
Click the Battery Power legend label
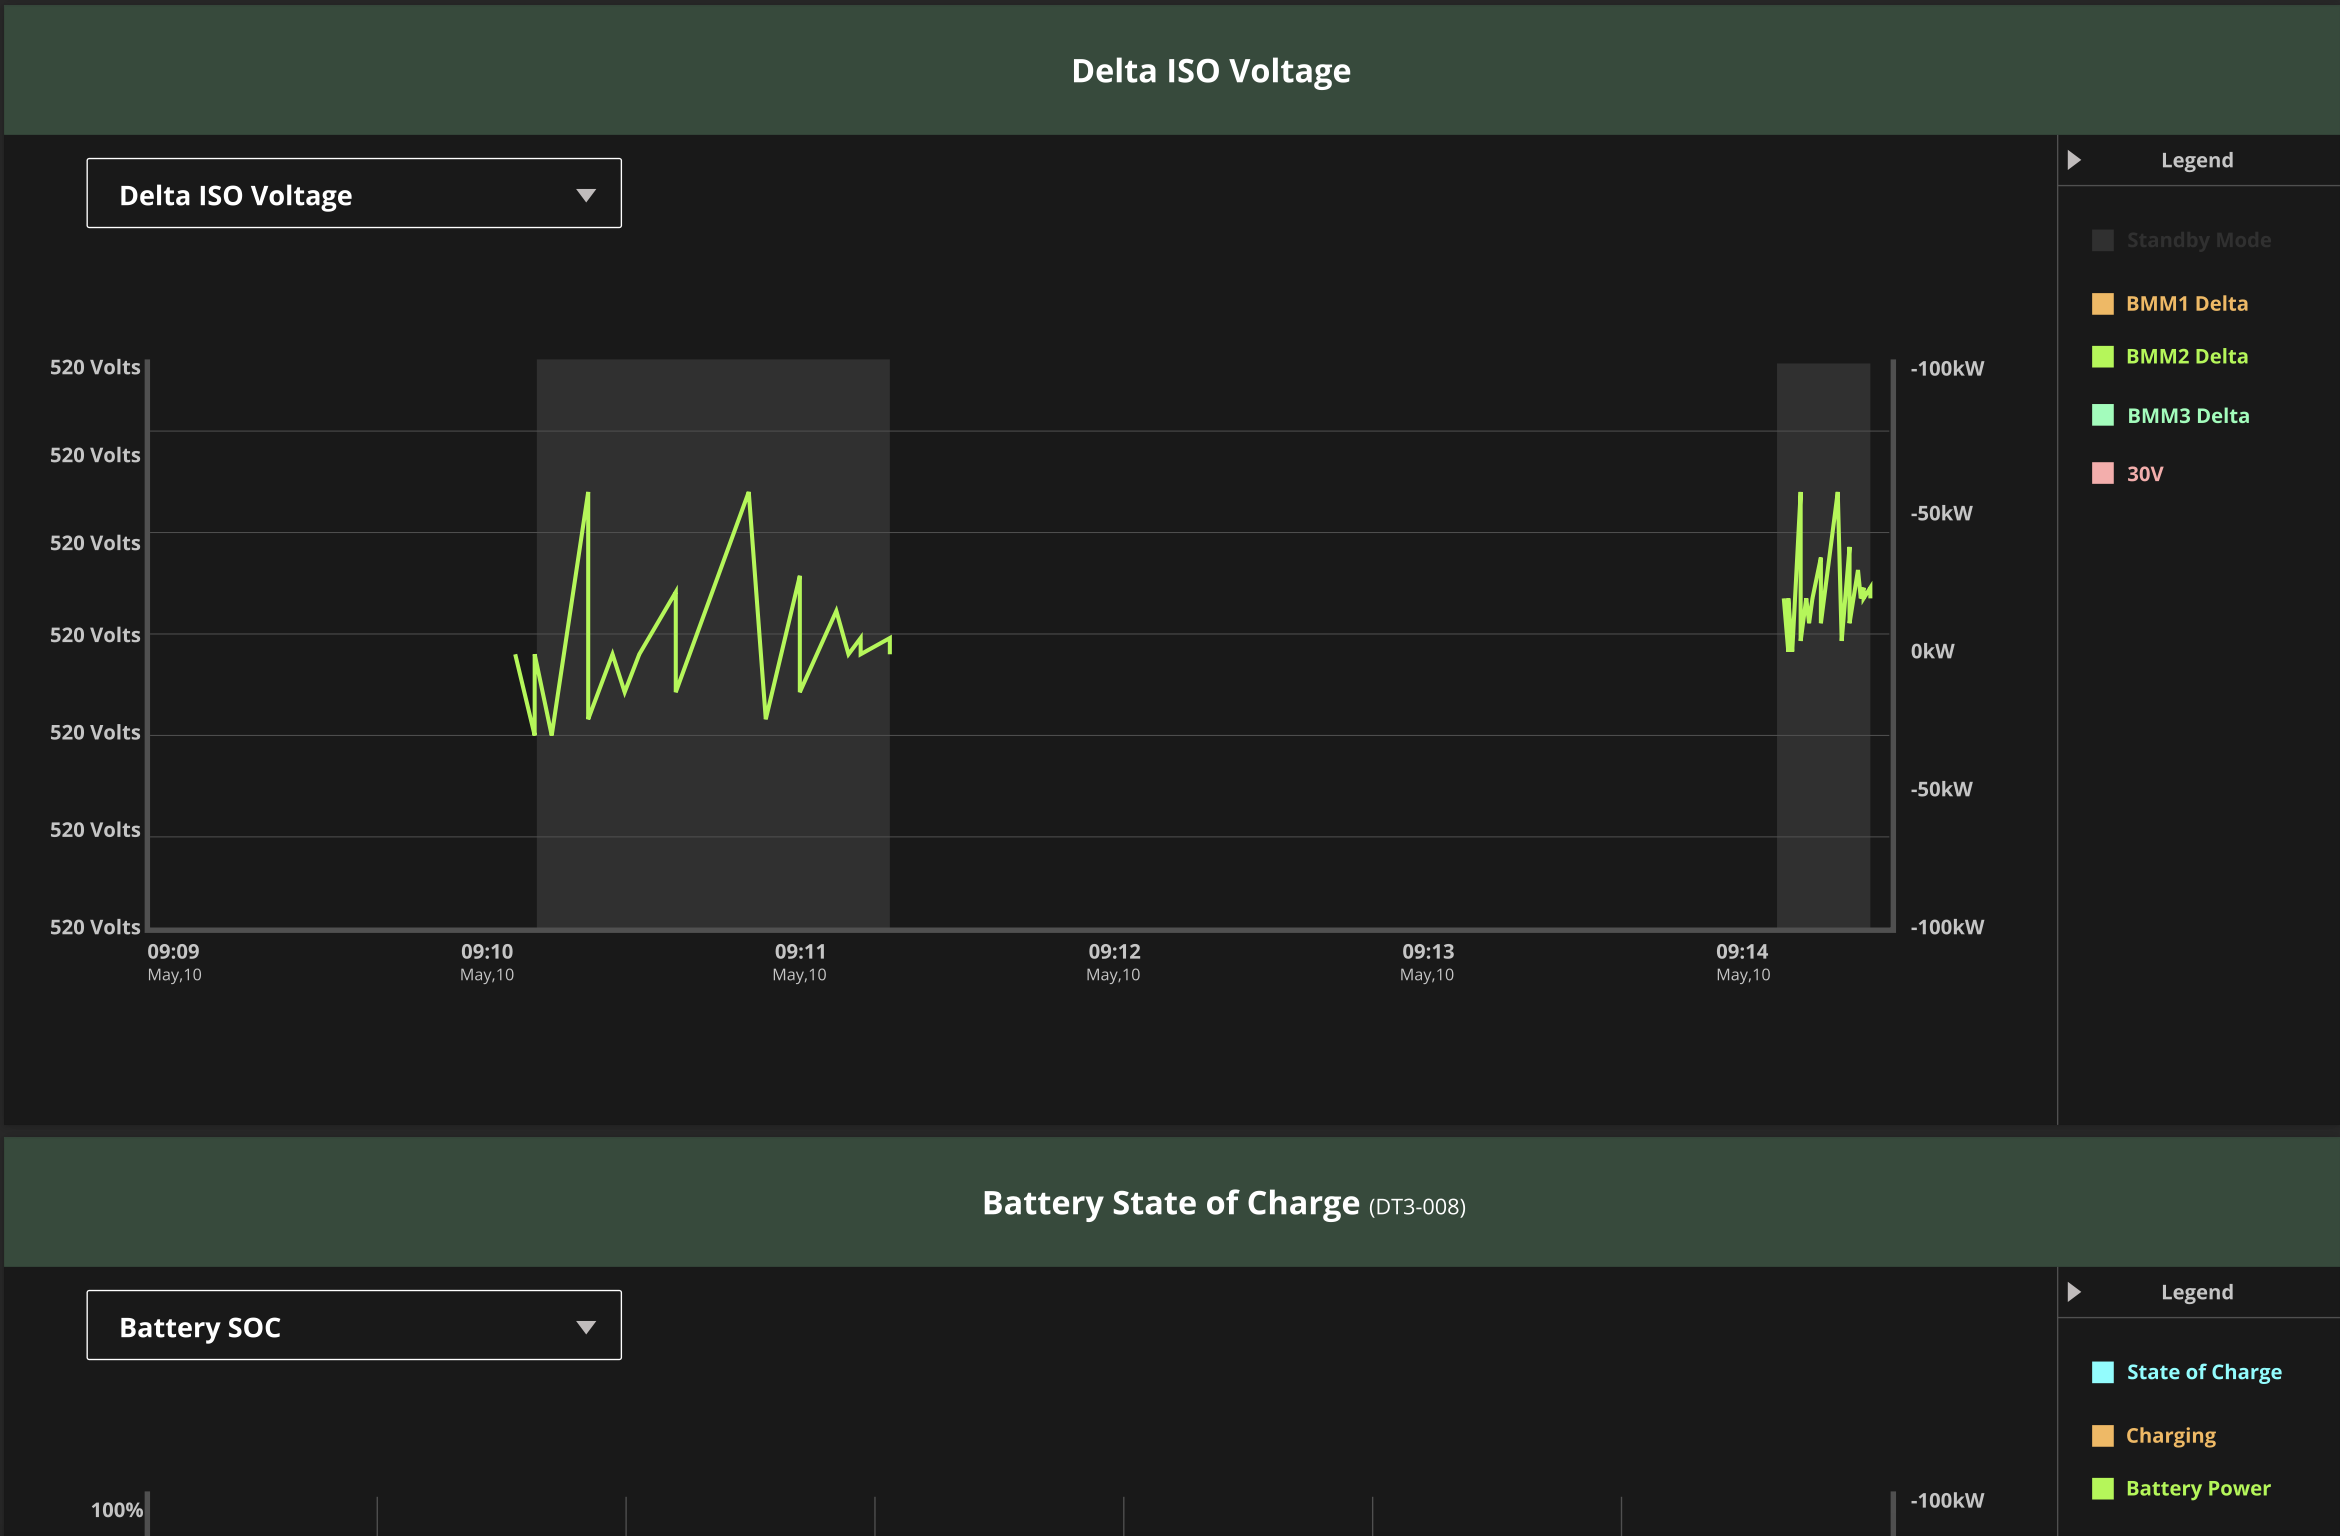pyautogui.click(x=2197, y=1489)
